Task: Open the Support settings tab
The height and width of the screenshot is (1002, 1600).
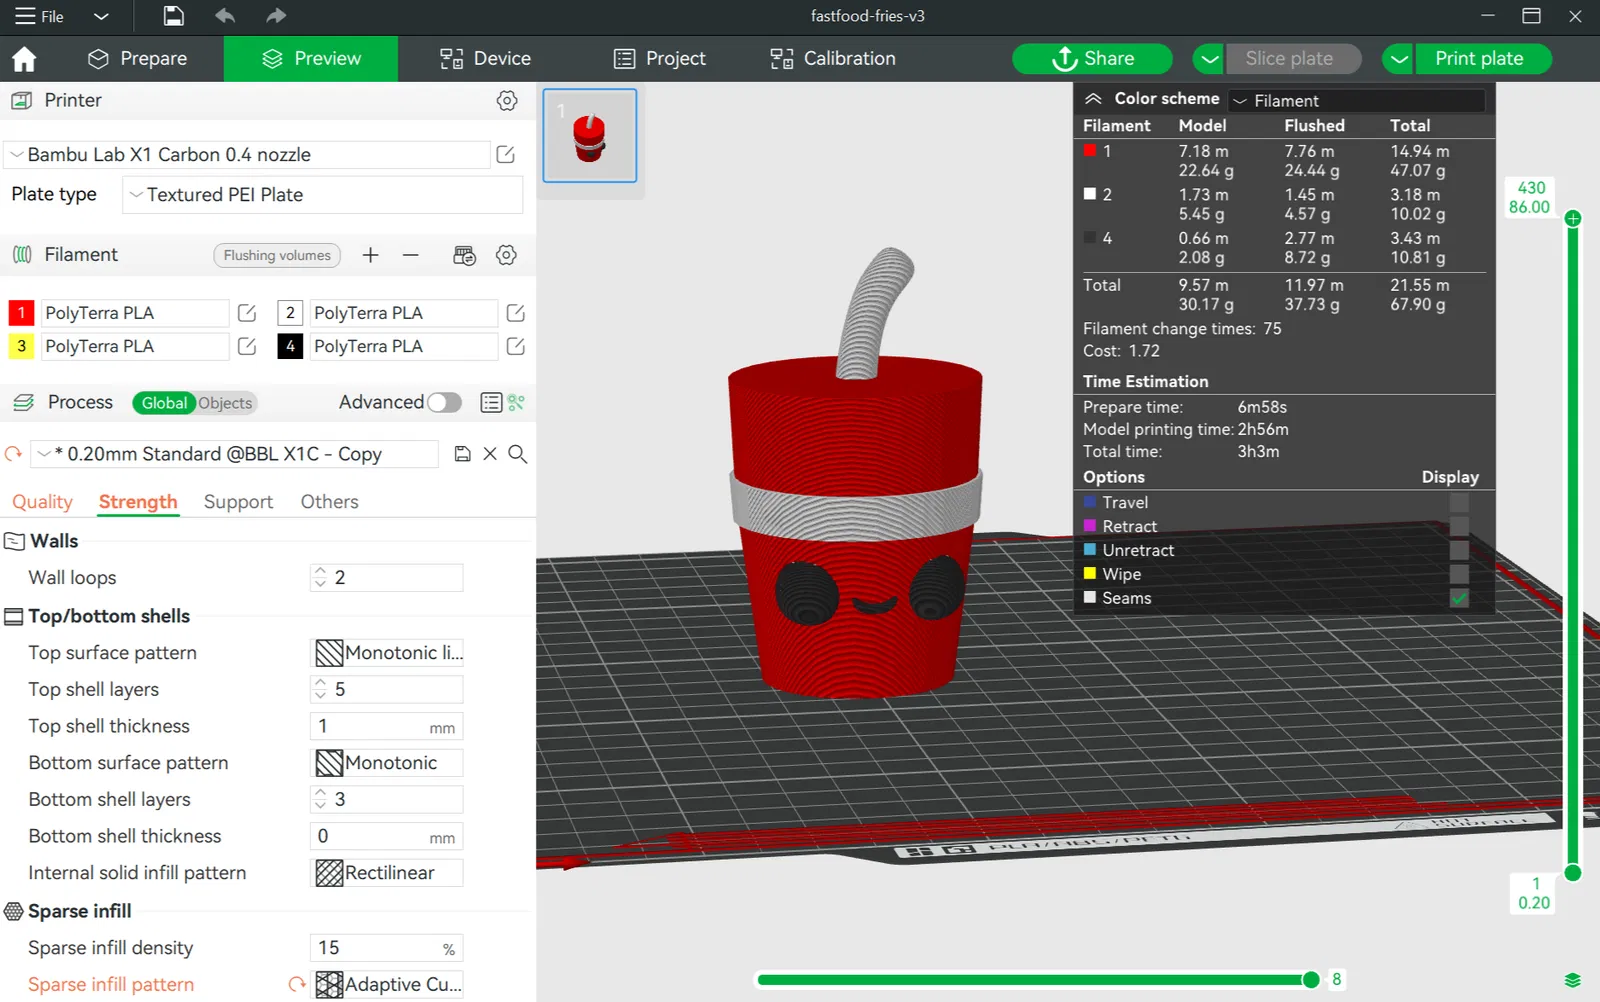Action: (238, 502)
